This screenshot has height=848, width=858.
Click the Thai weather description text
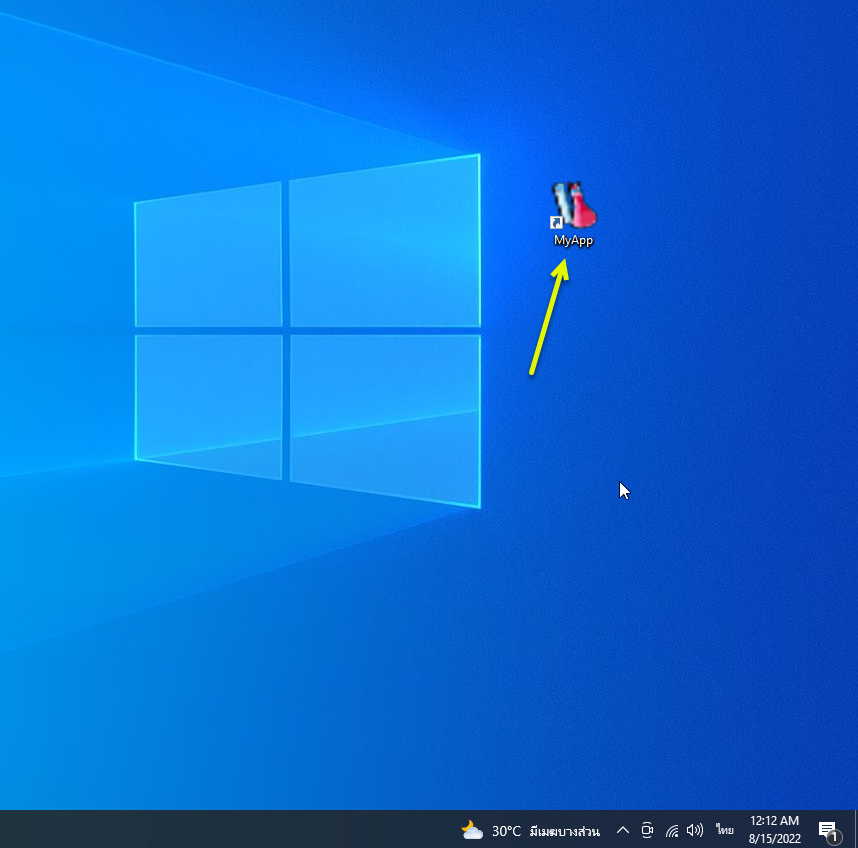click(x=564, y=832)
